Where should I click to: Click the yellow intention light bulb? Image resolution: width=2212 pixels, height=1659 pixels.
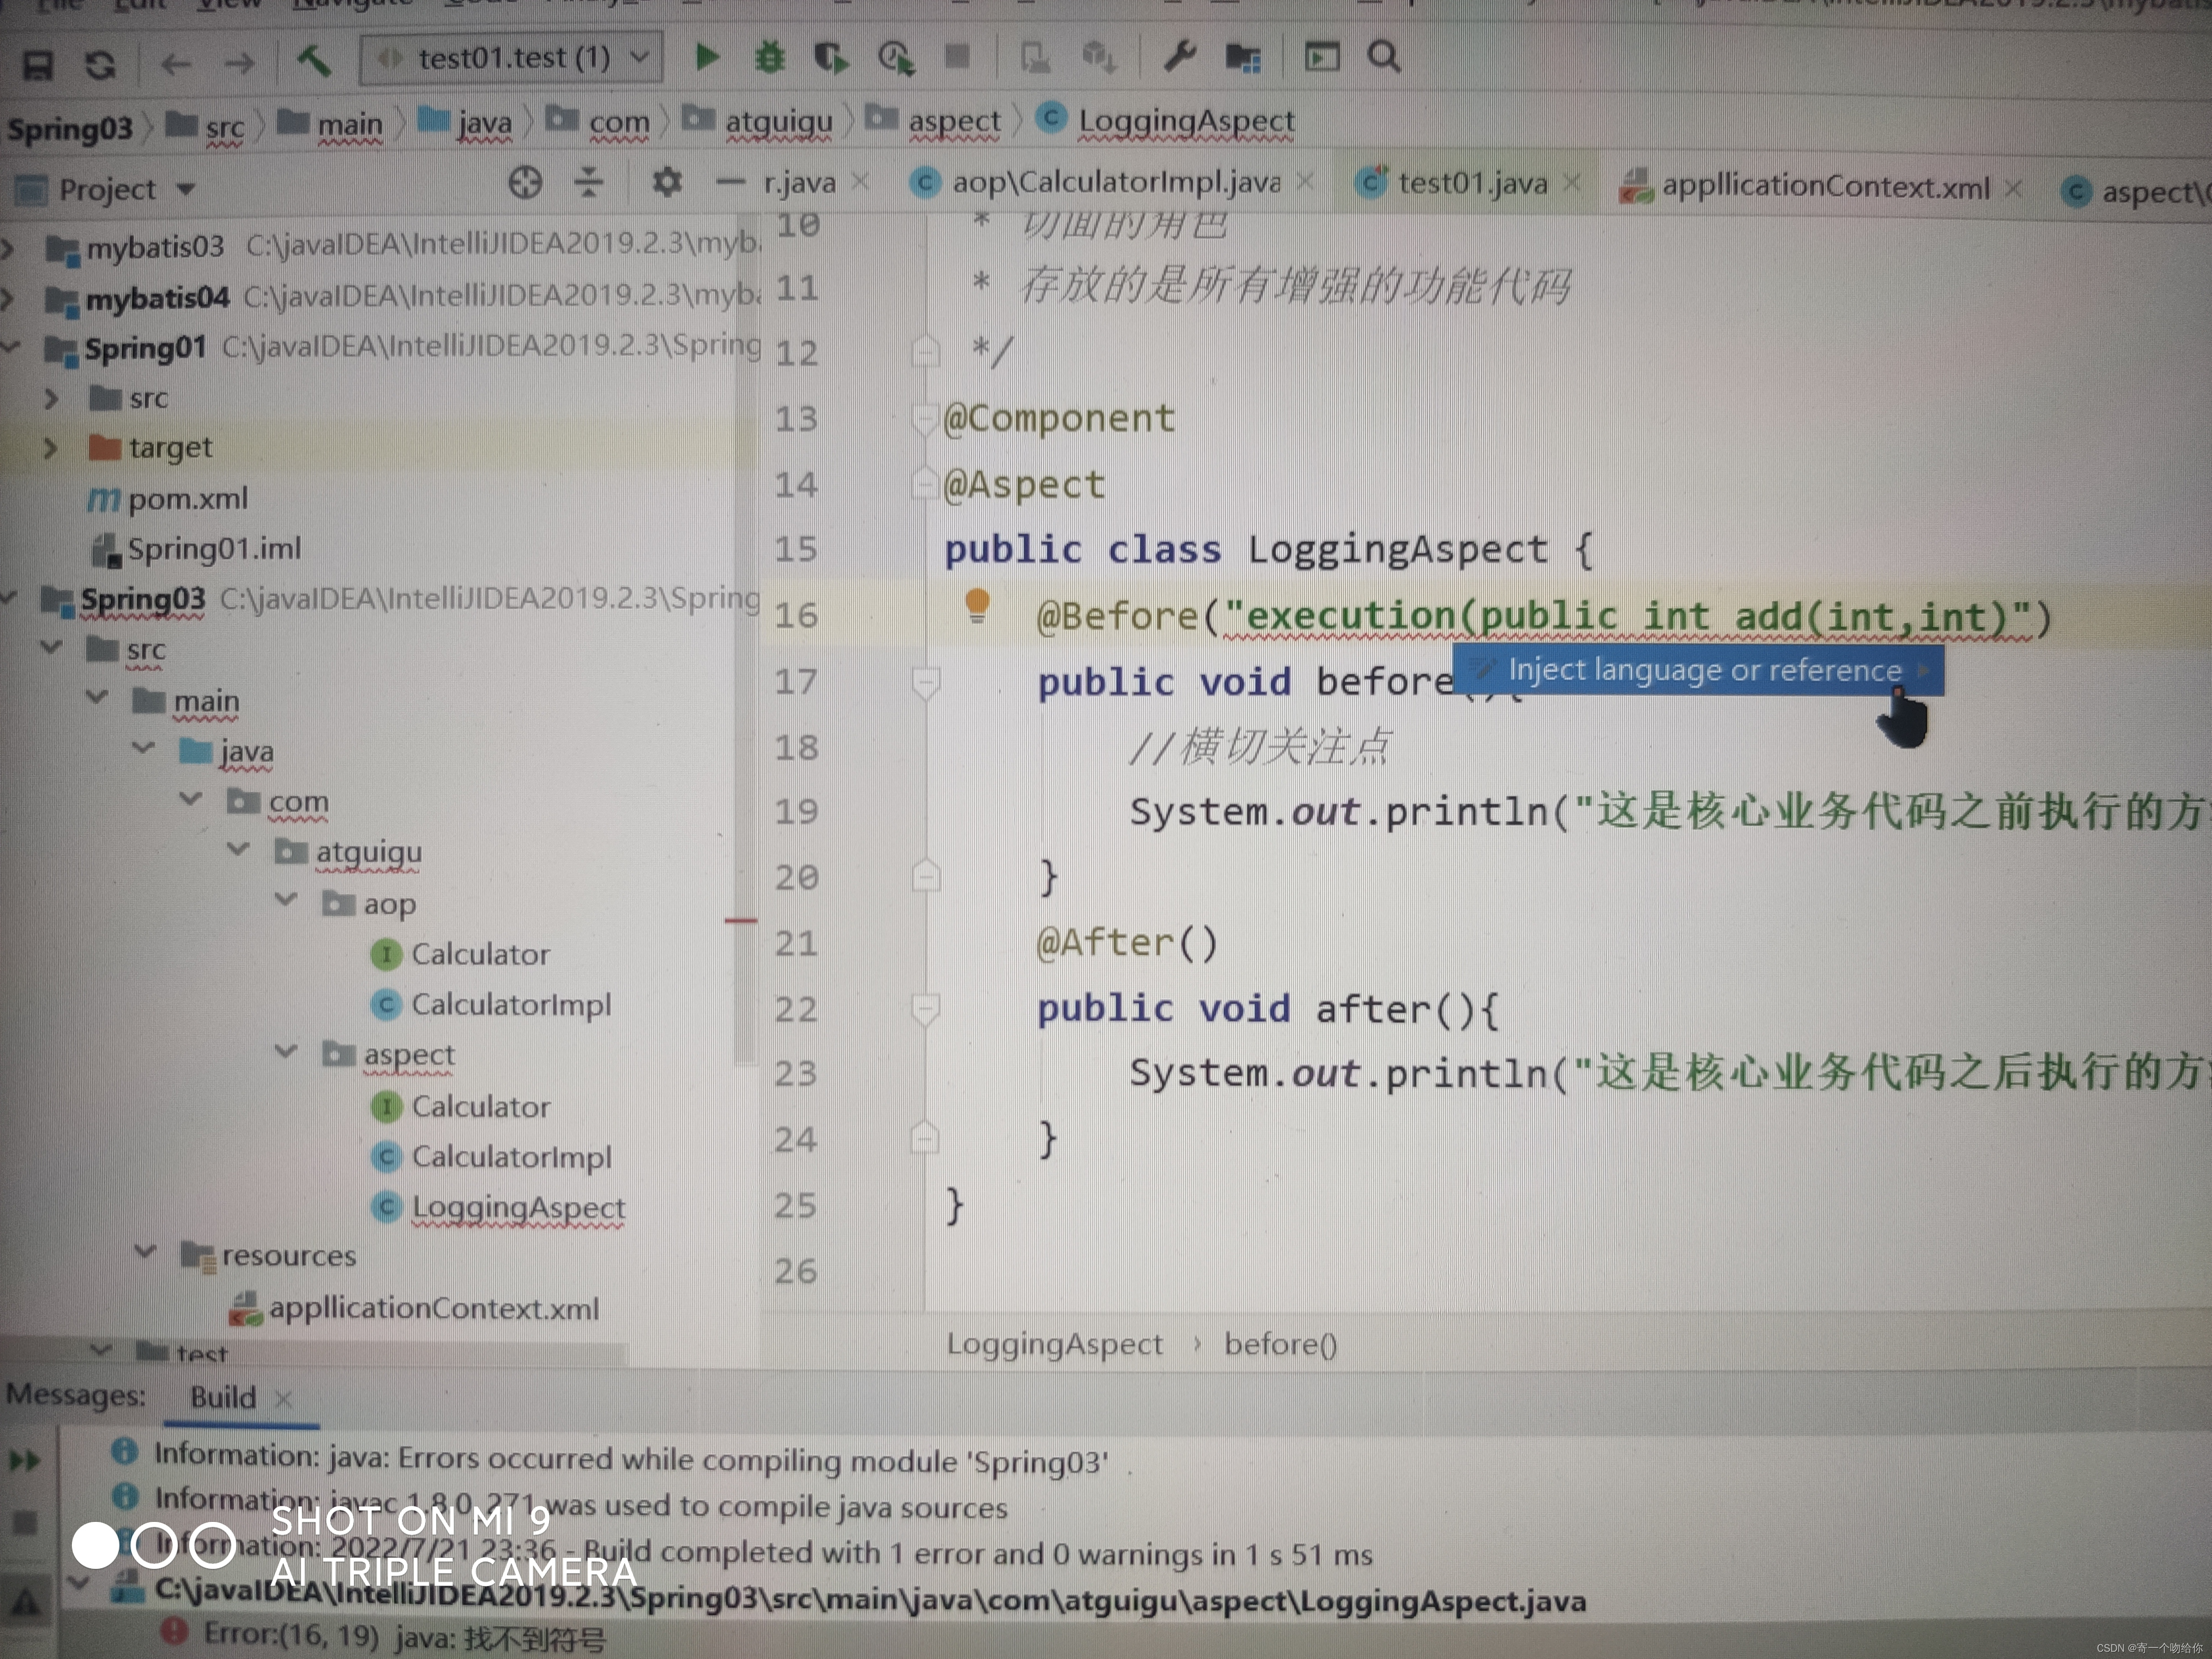tap(977, 605)
